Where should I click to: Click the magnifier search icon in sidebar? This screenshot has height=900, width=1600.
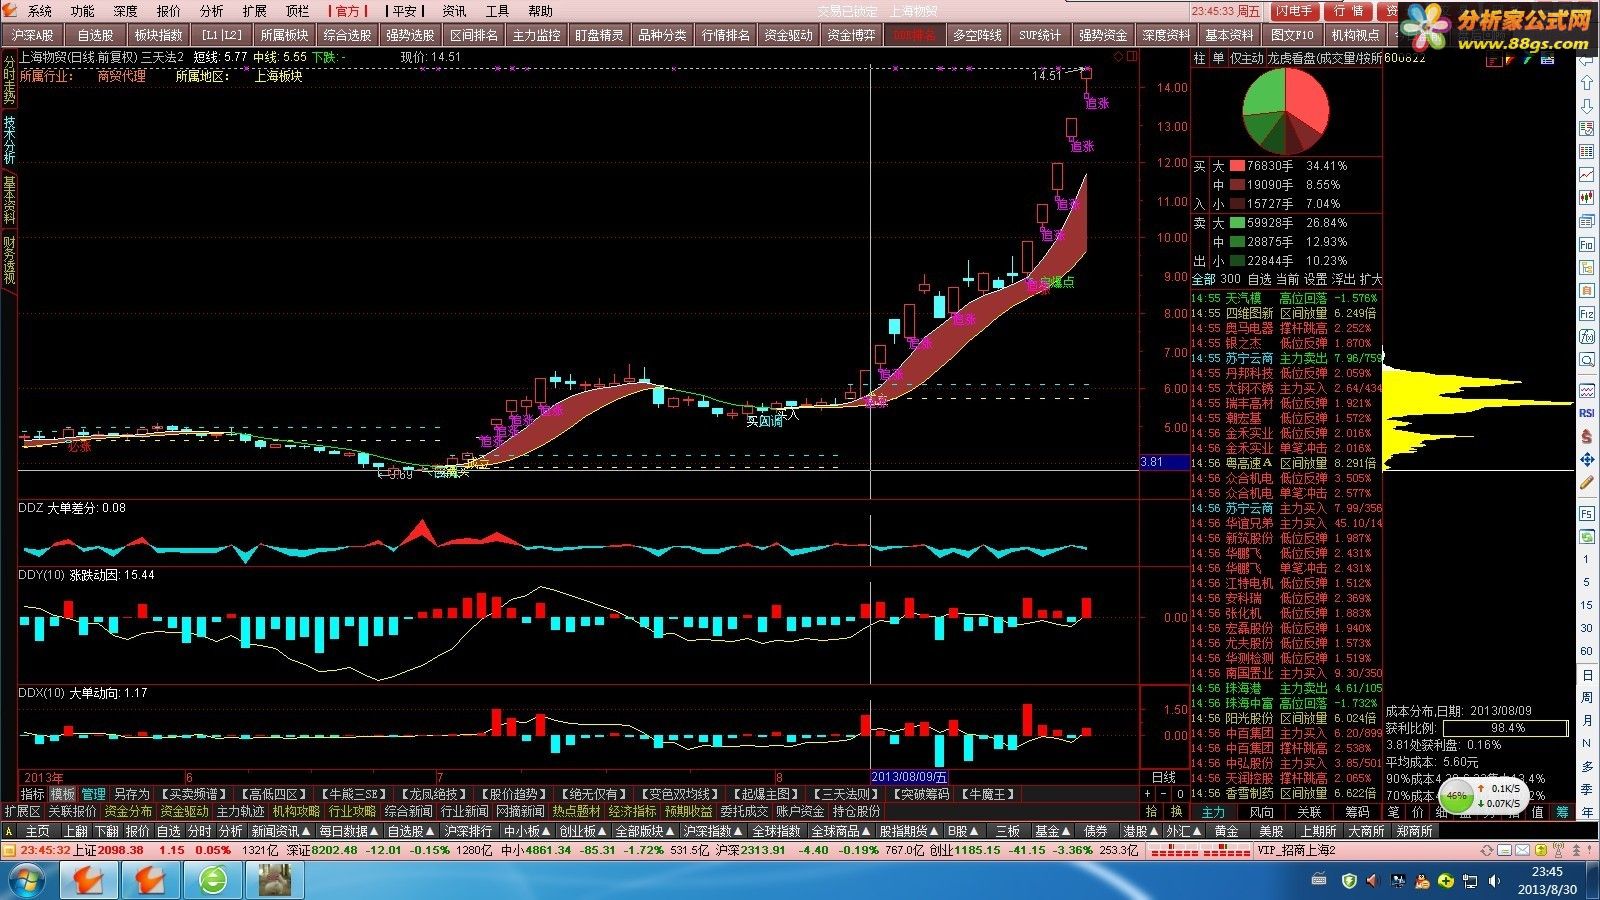1586,359
